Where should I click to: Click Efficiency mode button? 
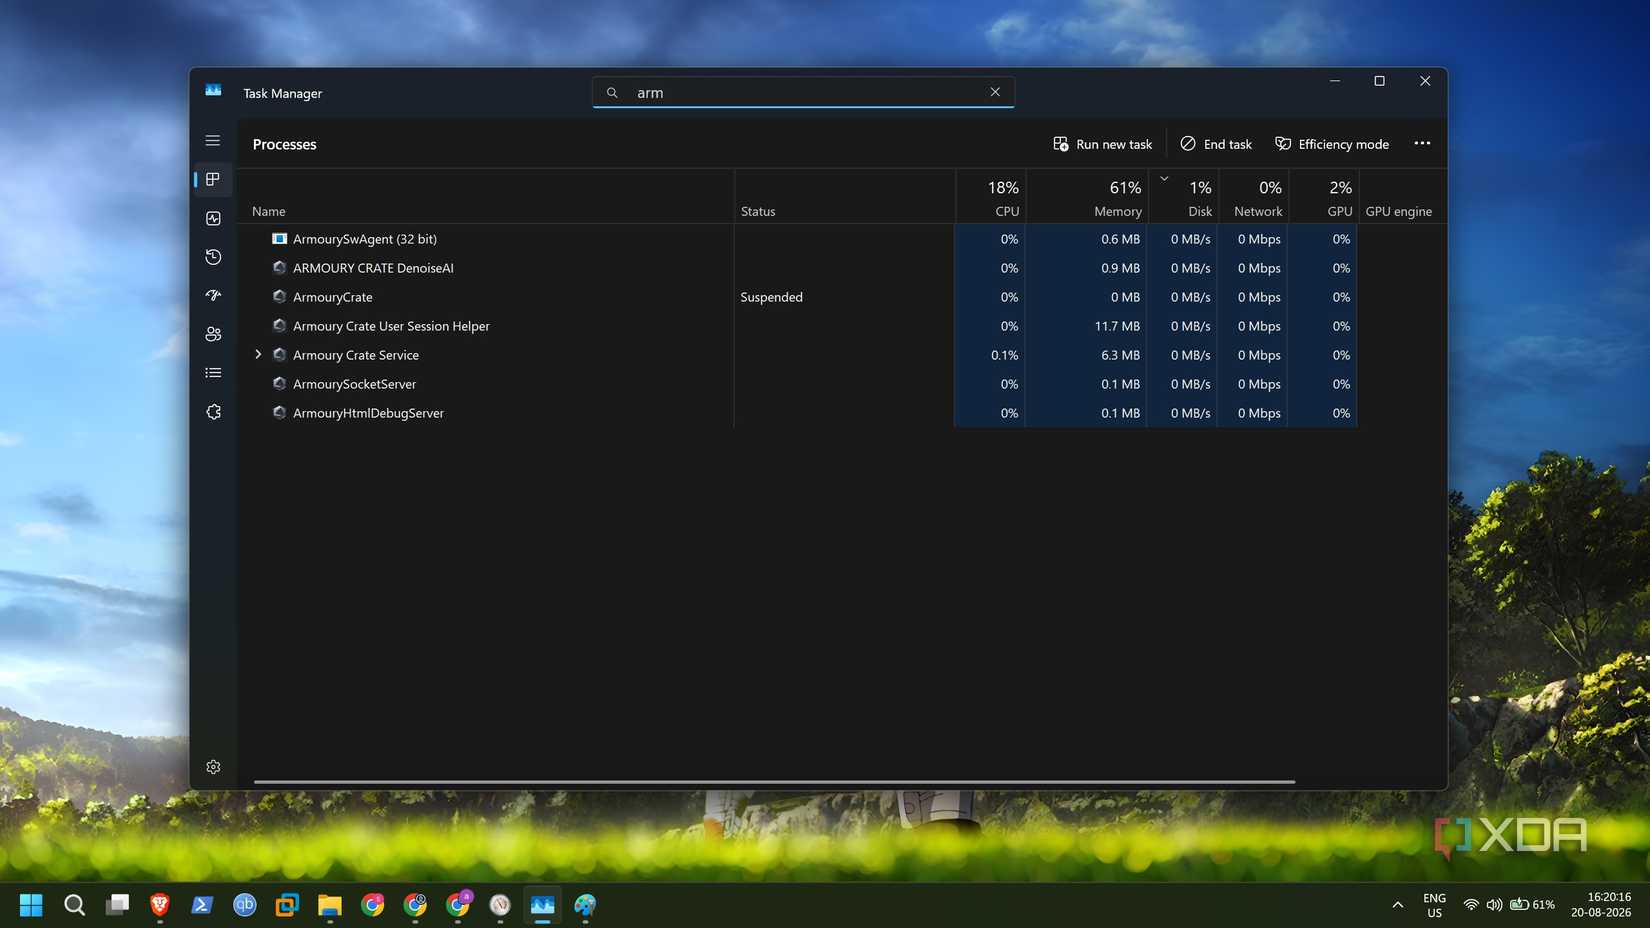(x=1332, y=144)
